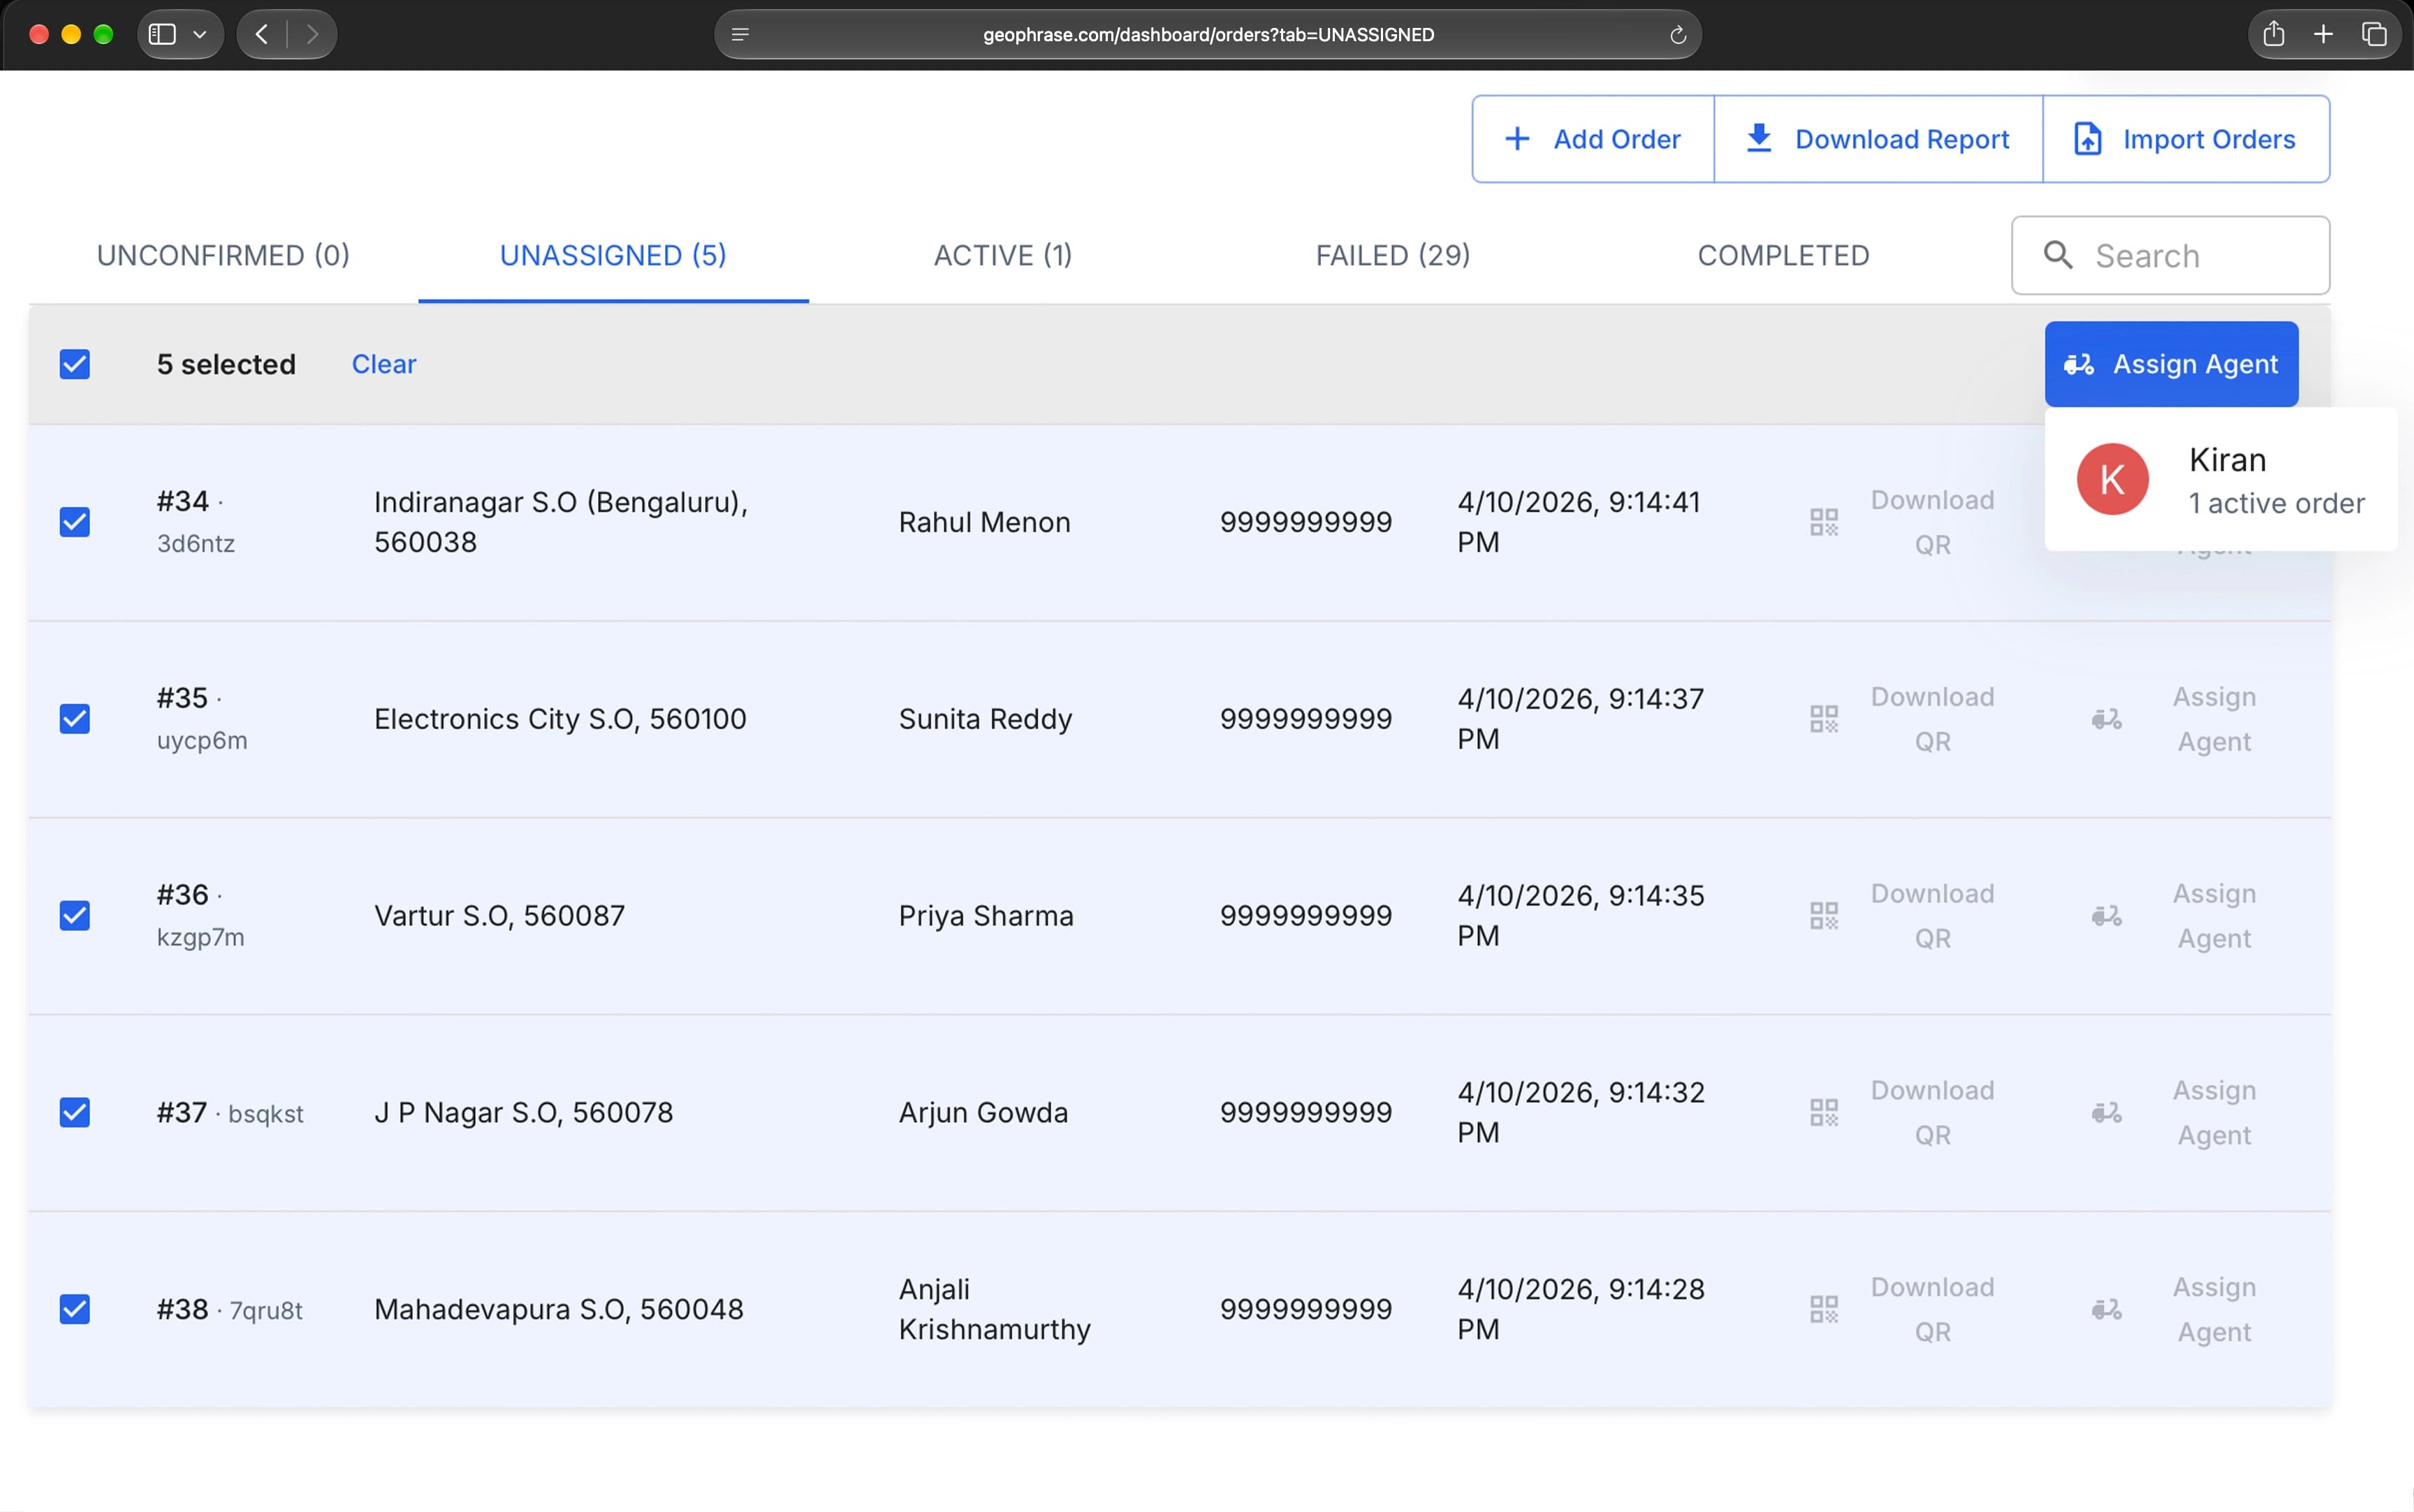
Task: Click the Download Report button
Action: click(x=1878, y=139)
